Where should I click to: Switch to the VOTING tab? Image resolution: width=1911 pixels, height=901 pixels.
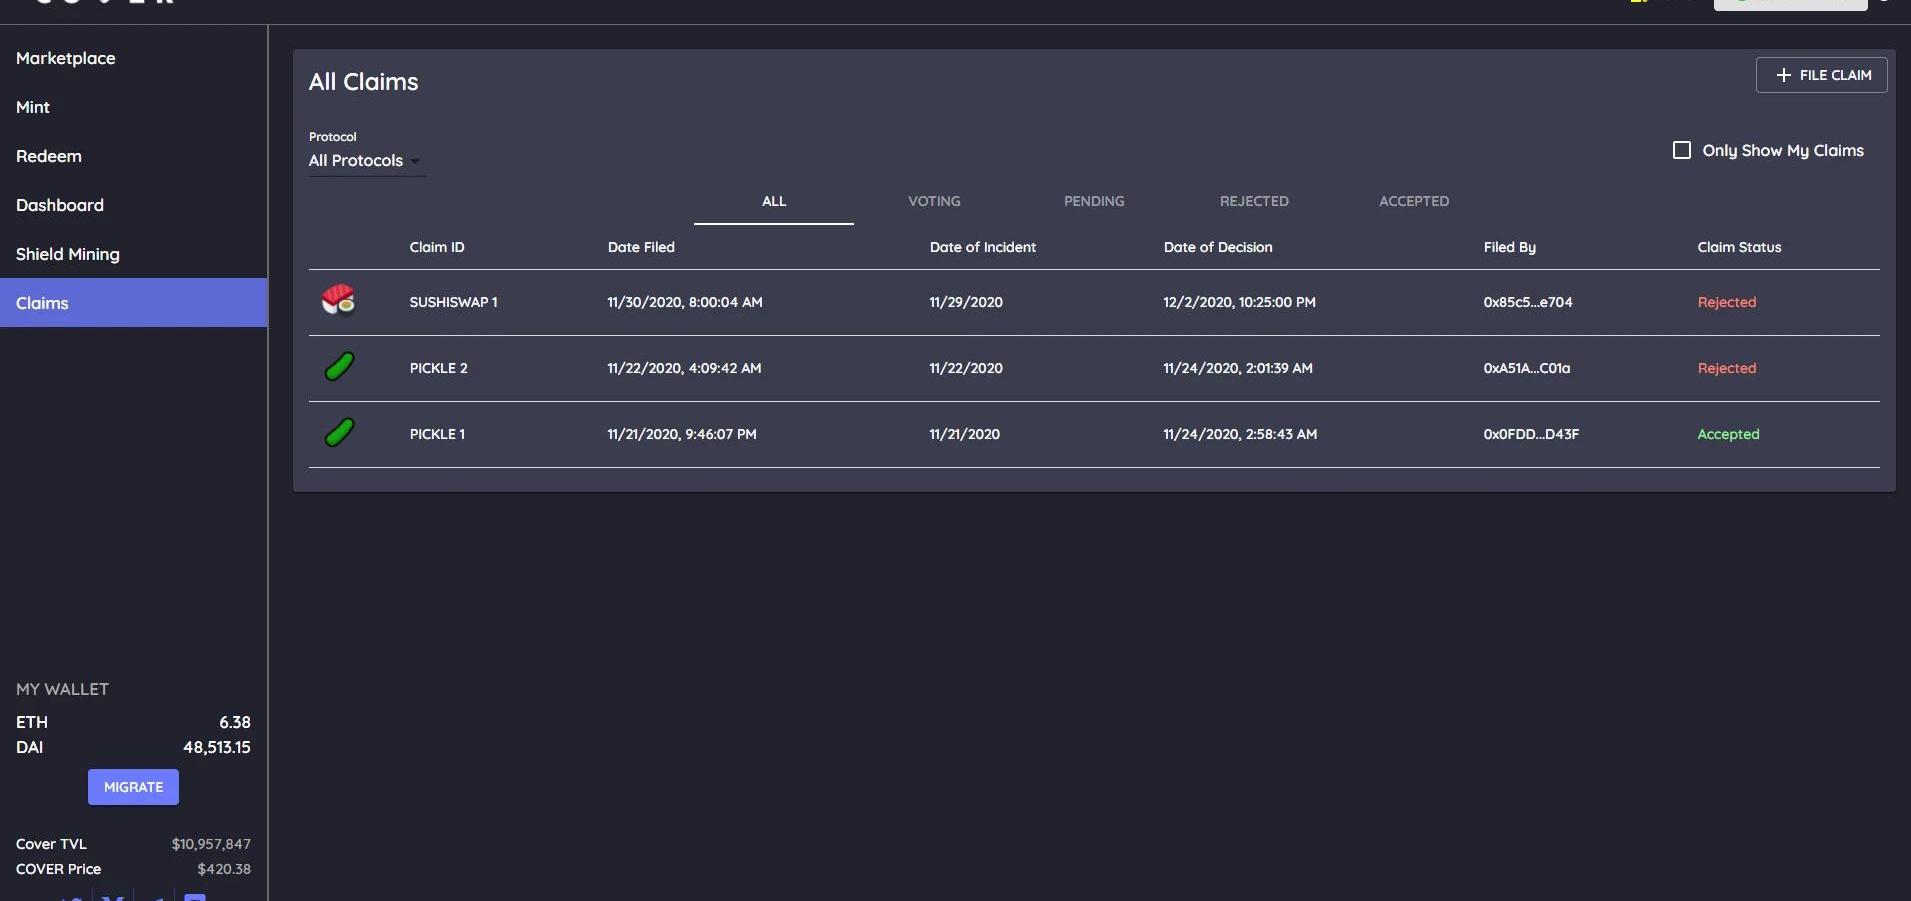point(934,201)
